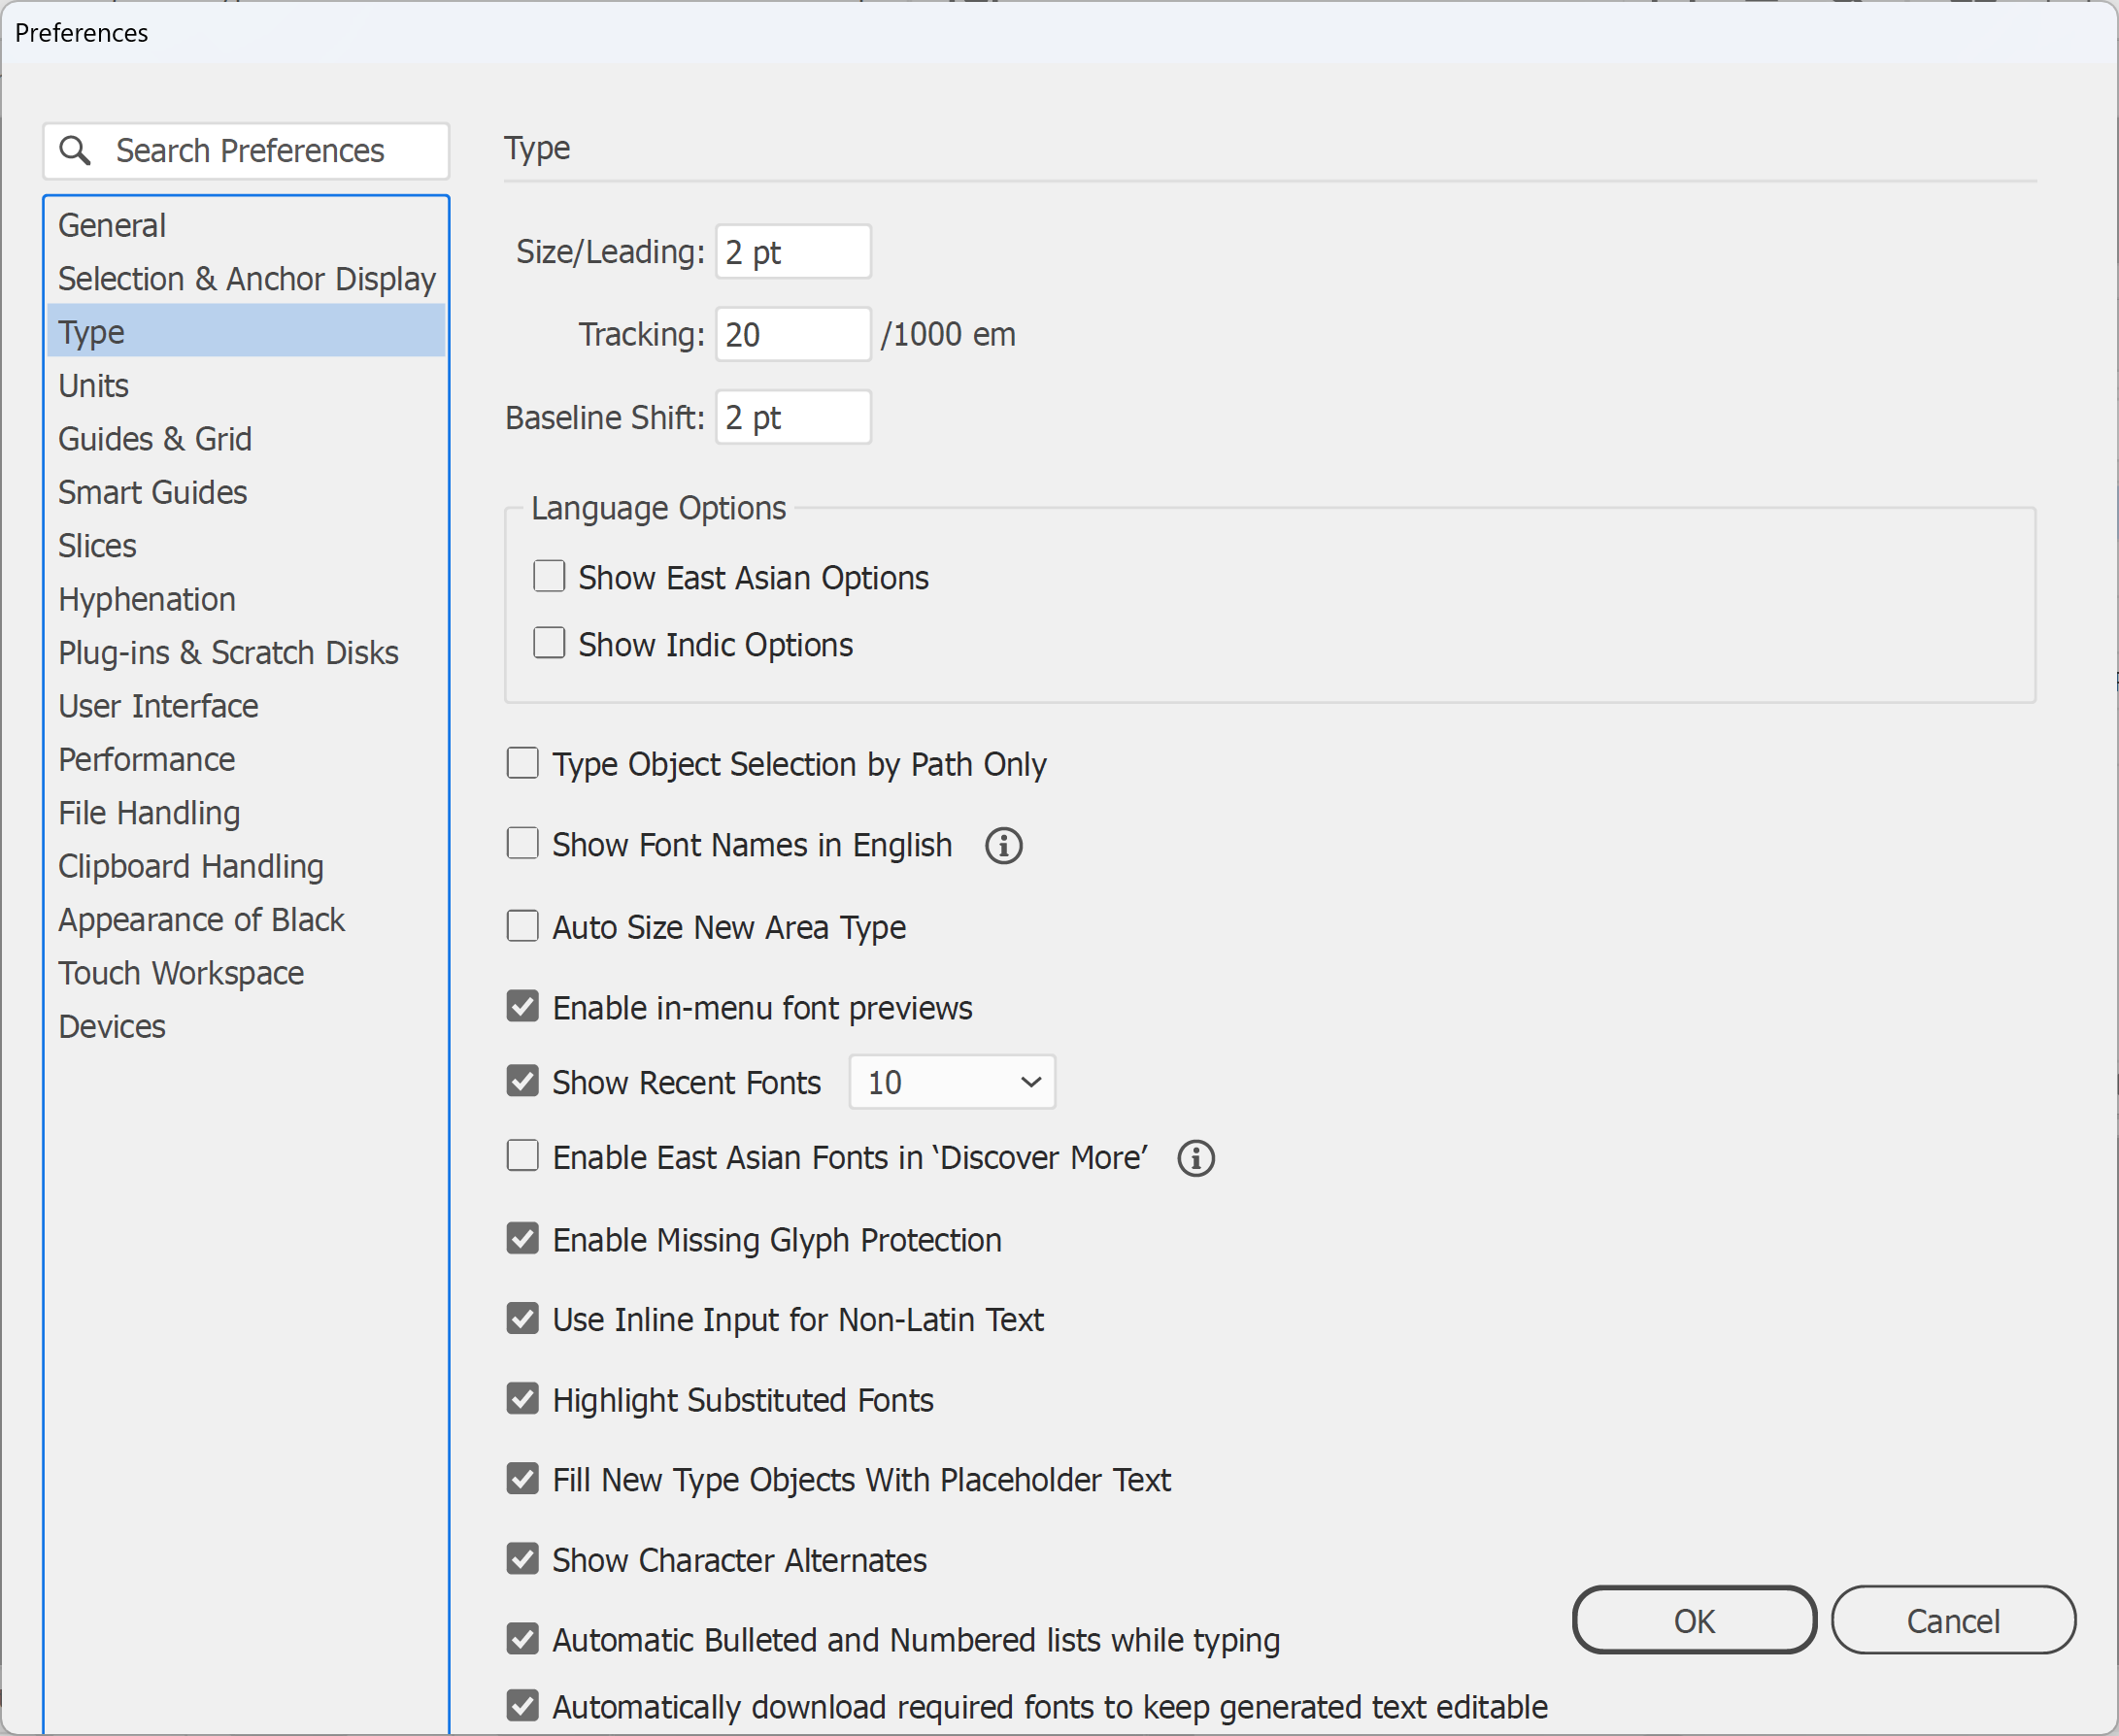2119x1736 pixels.
Task: Click the Tracking value field
Action: coord(793,334)
